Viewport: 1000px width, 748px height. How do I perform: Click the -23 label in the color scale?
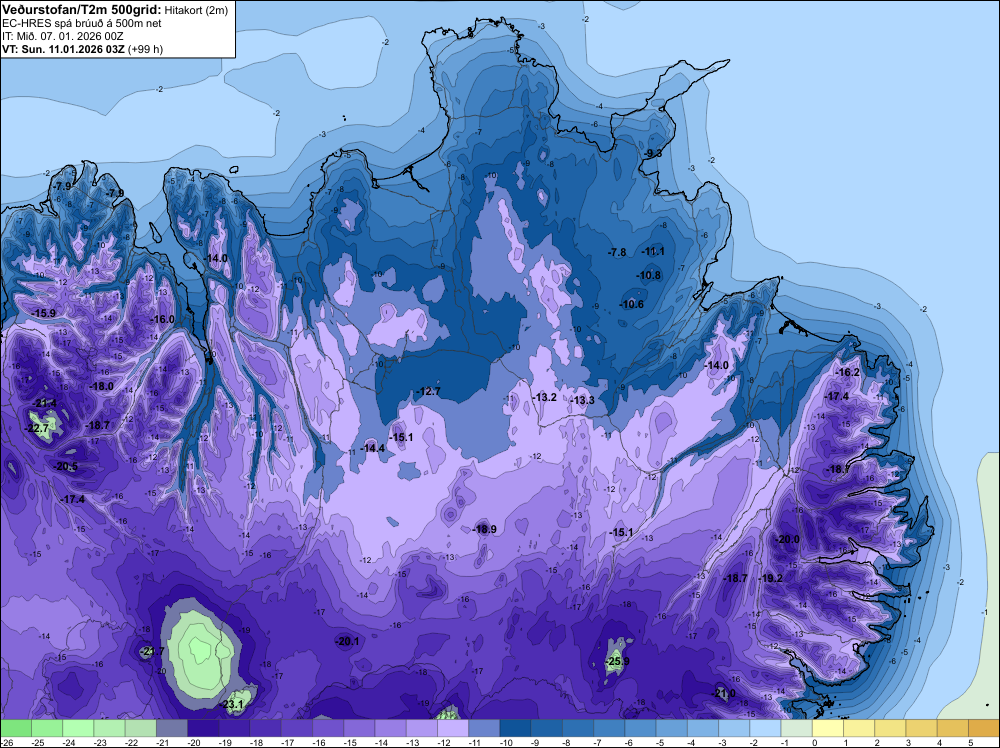coord(101,742)
